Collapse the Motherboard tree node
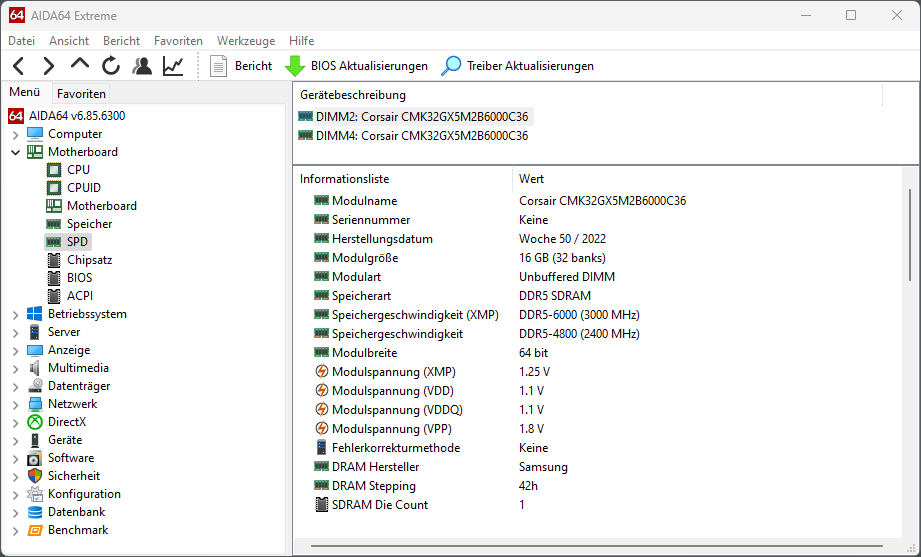921x557 pixels. pos(15,152)
